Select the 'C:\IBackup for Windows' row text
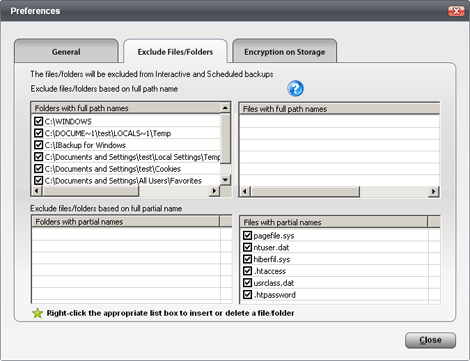 click(x=85, y=145)
